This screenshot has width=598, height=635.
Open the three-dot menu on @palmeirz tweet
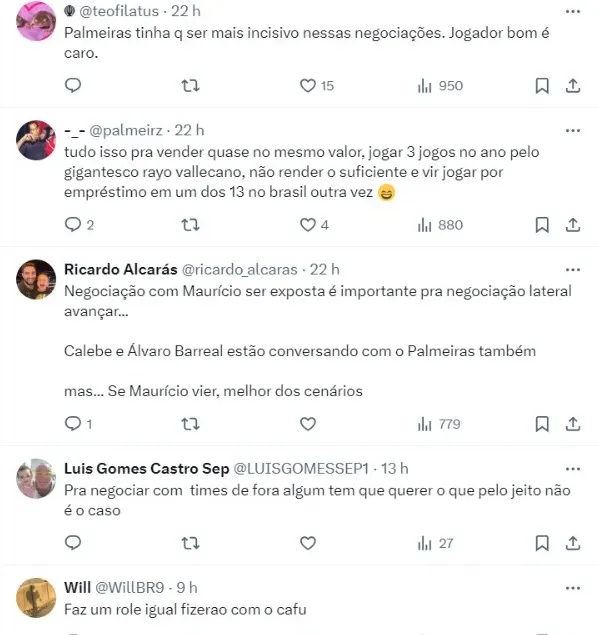point(573,130)
